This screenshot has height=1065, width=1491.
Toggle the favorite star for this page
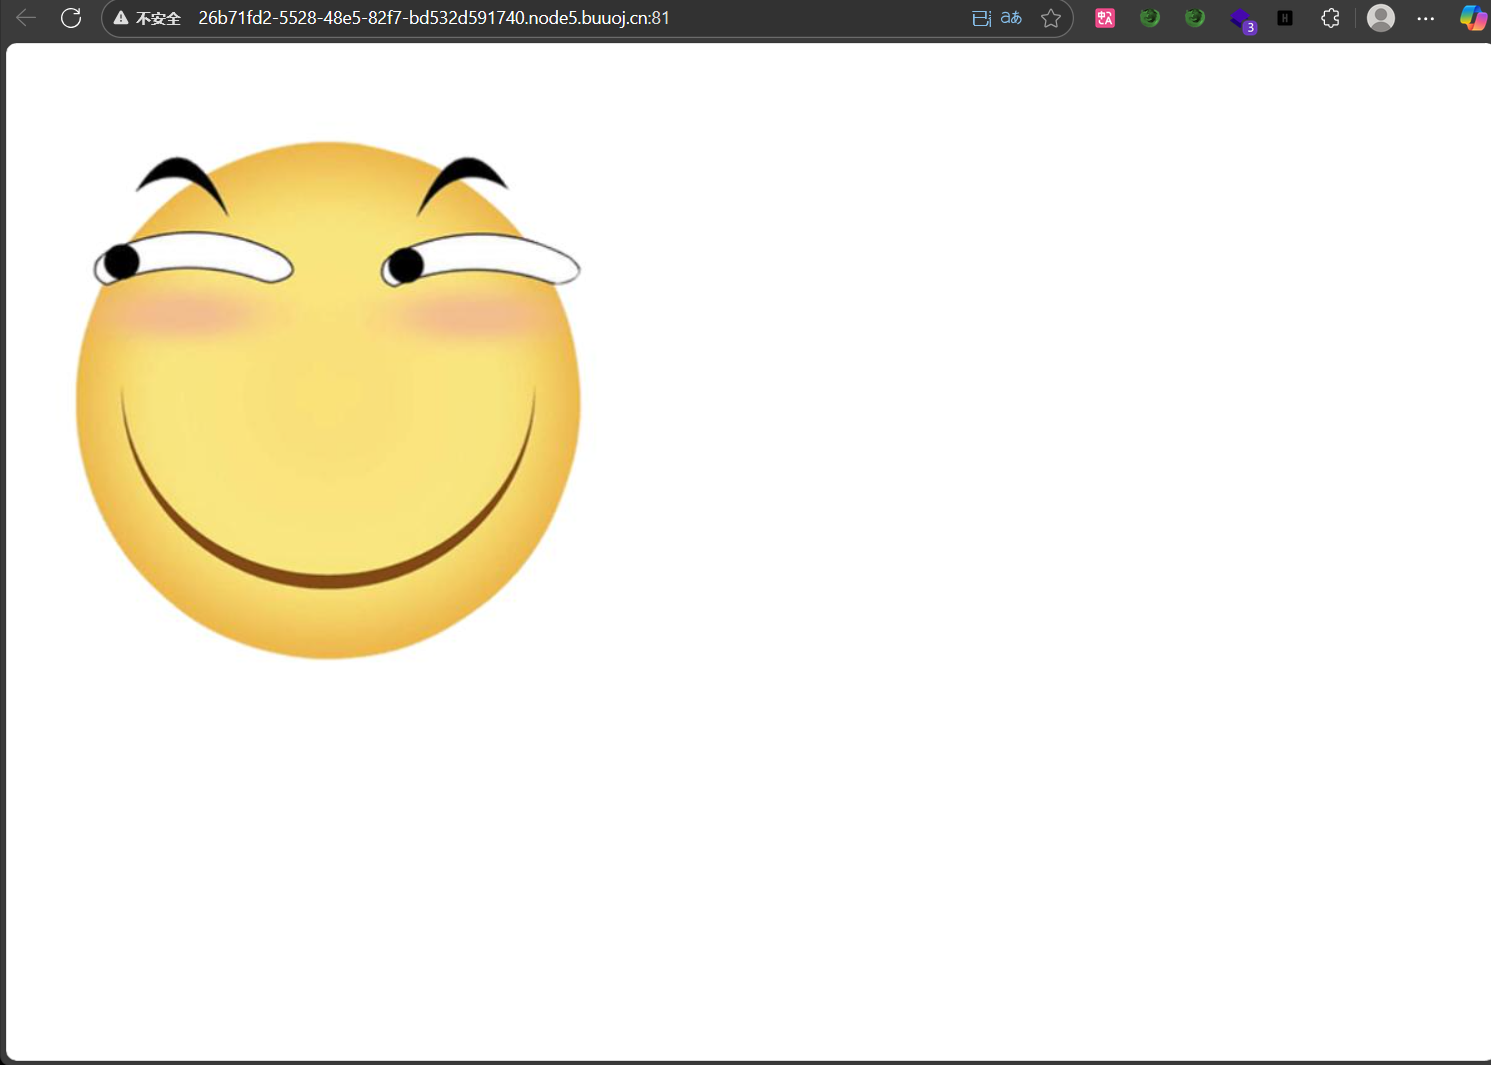(x=1051, y=18)
